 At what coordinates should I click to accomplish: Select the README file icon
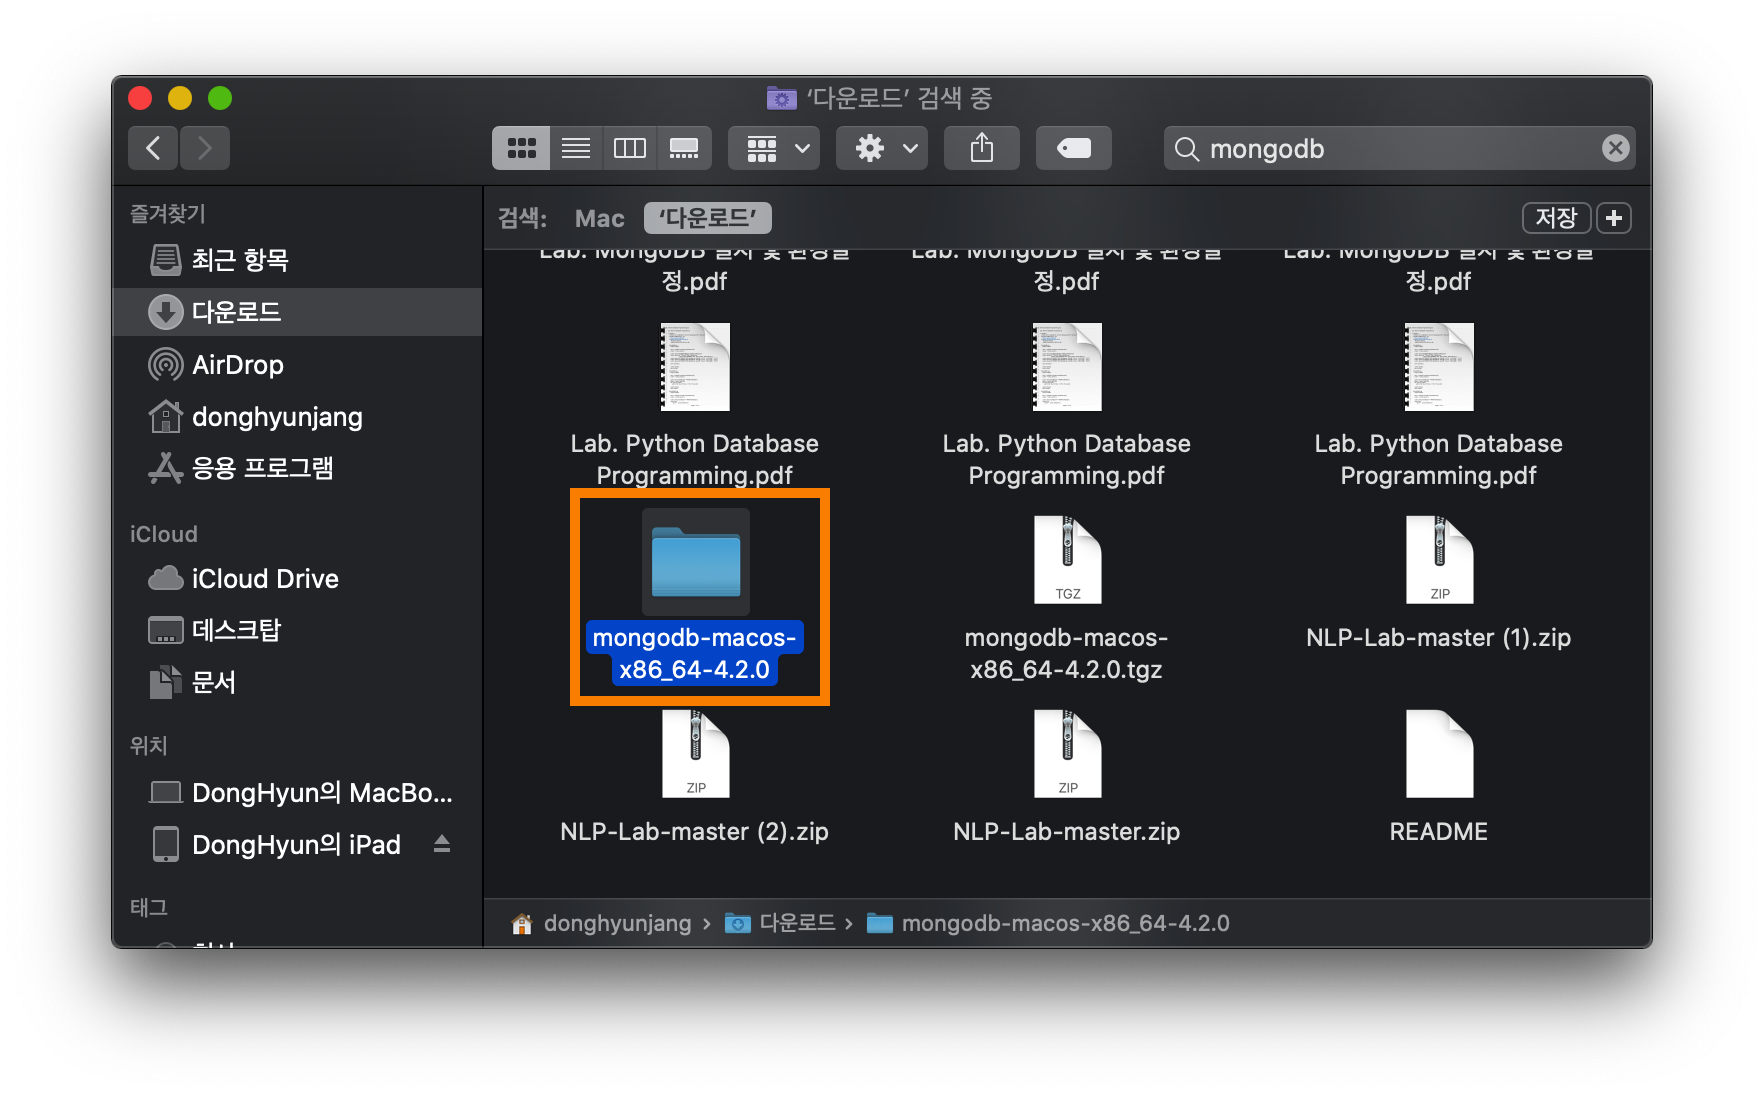[1439, 754]
